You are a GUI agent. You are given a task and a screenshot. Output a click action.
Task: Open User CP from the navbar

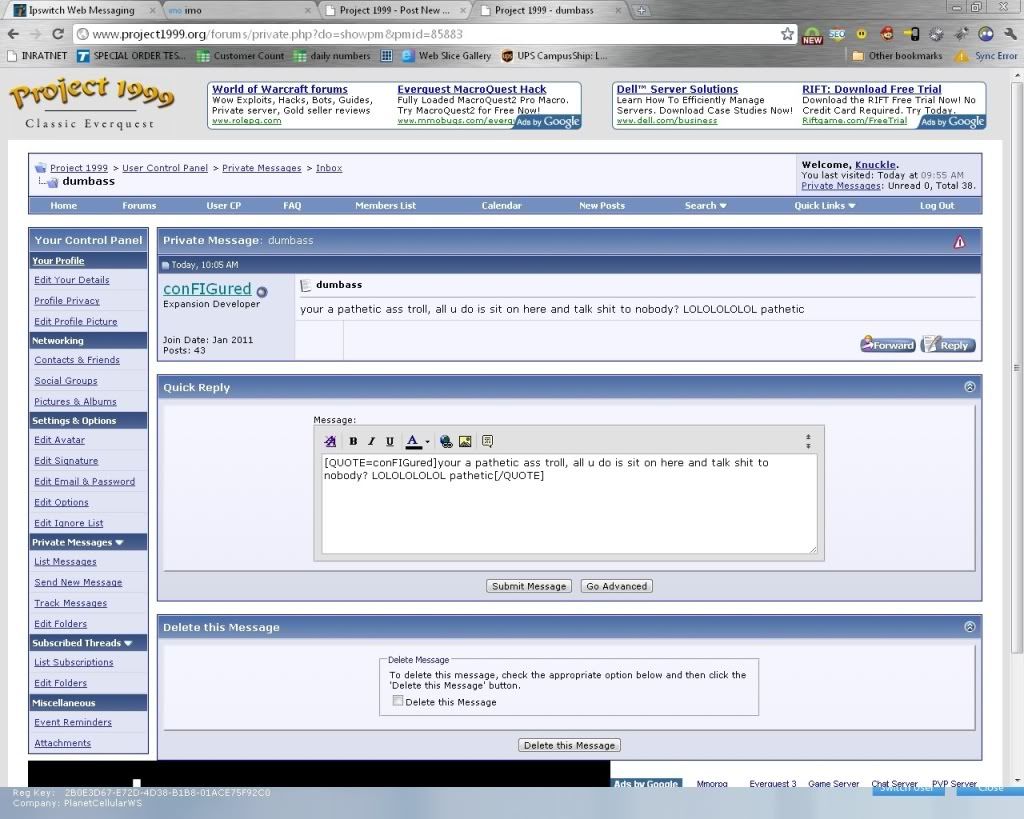223,206
